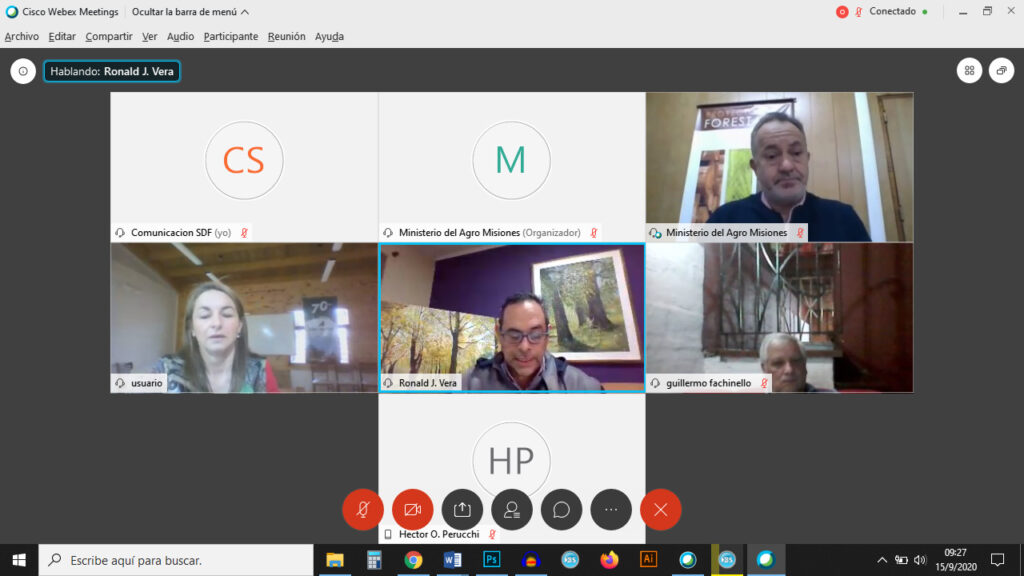Change the video grid layout
The height and width of the screenshot is (576, 1024).
(968, 71)
